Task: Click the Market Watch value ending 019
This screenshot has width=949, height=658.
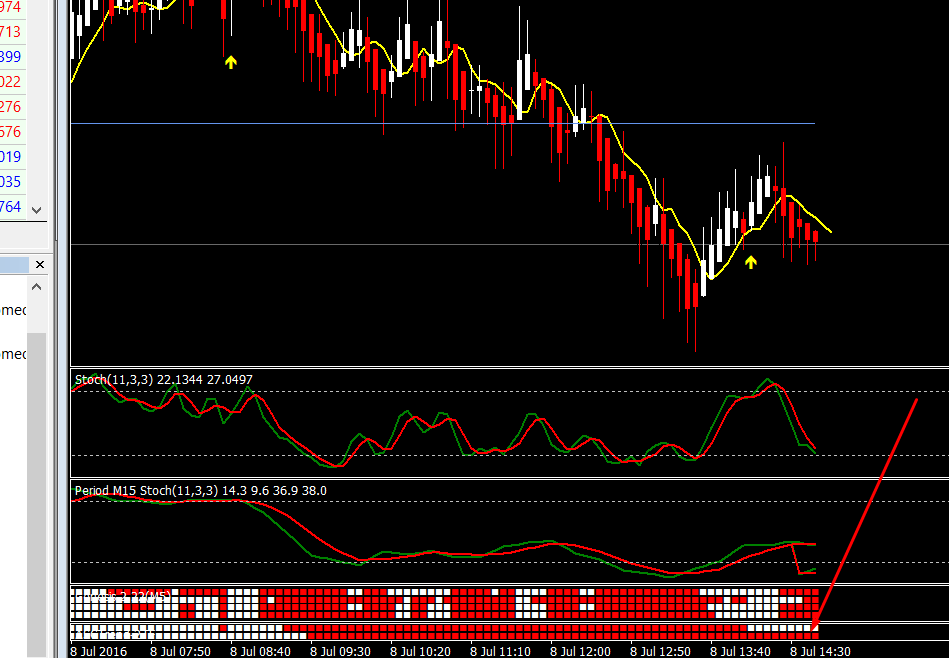Action: [10, 156]
